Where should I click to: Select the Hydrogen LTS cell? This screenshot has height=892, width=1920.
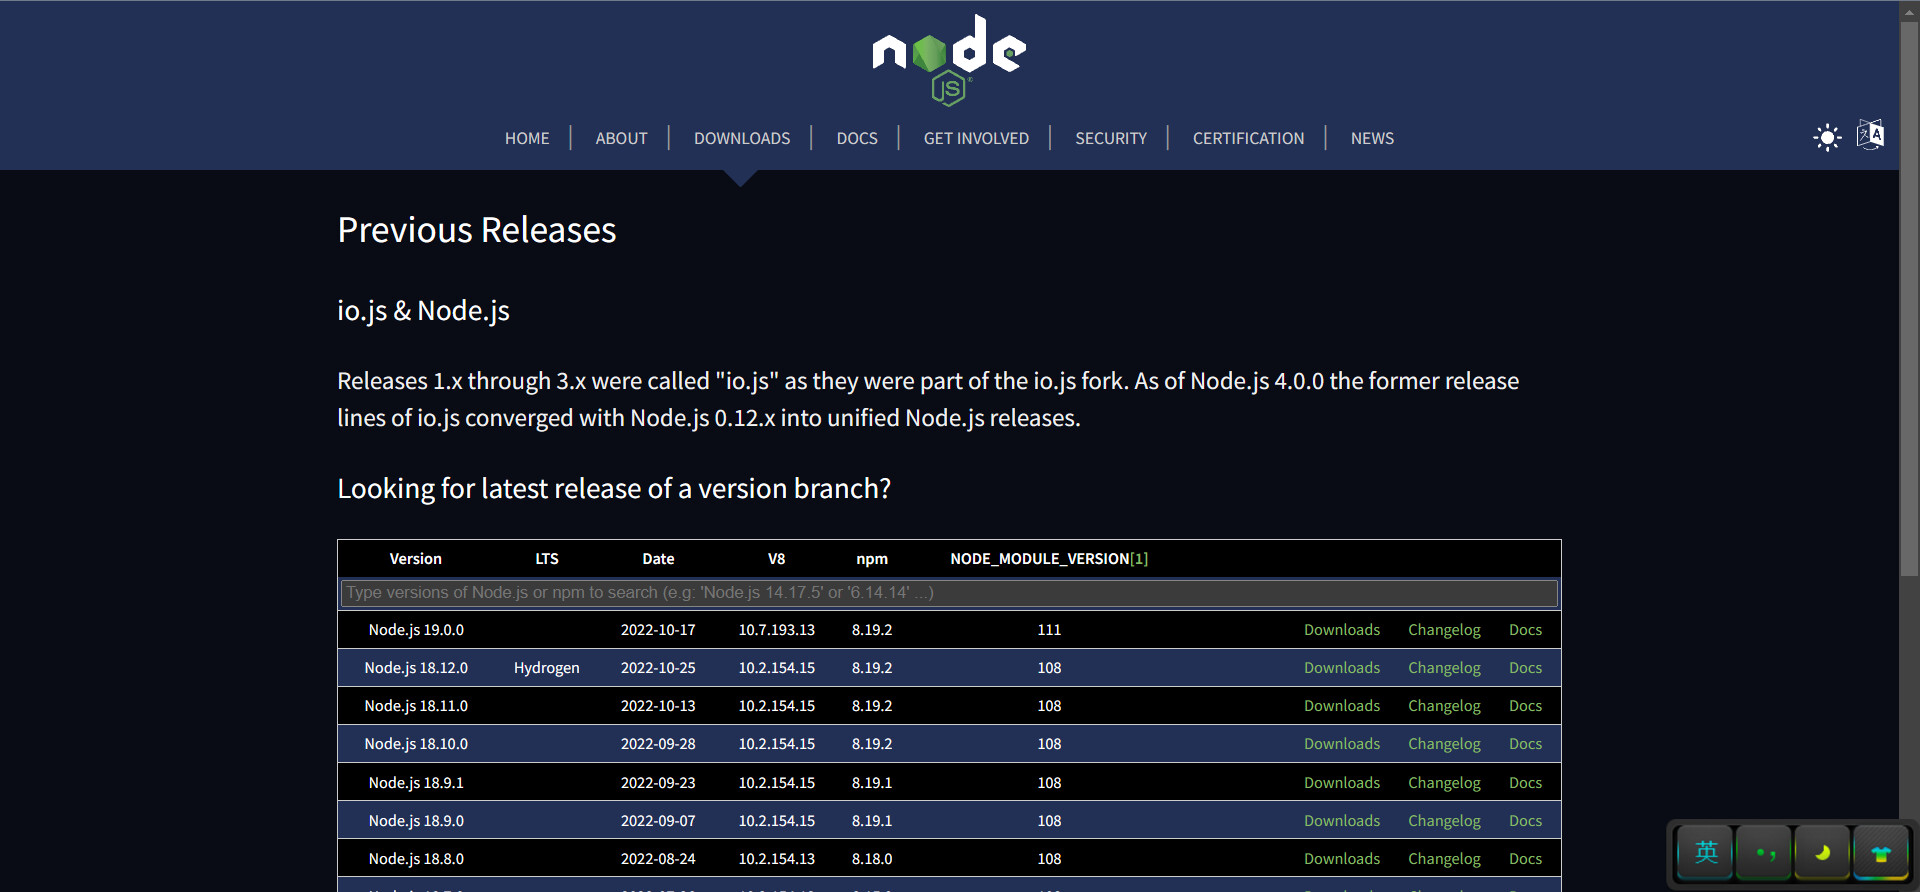click(546, 668)
